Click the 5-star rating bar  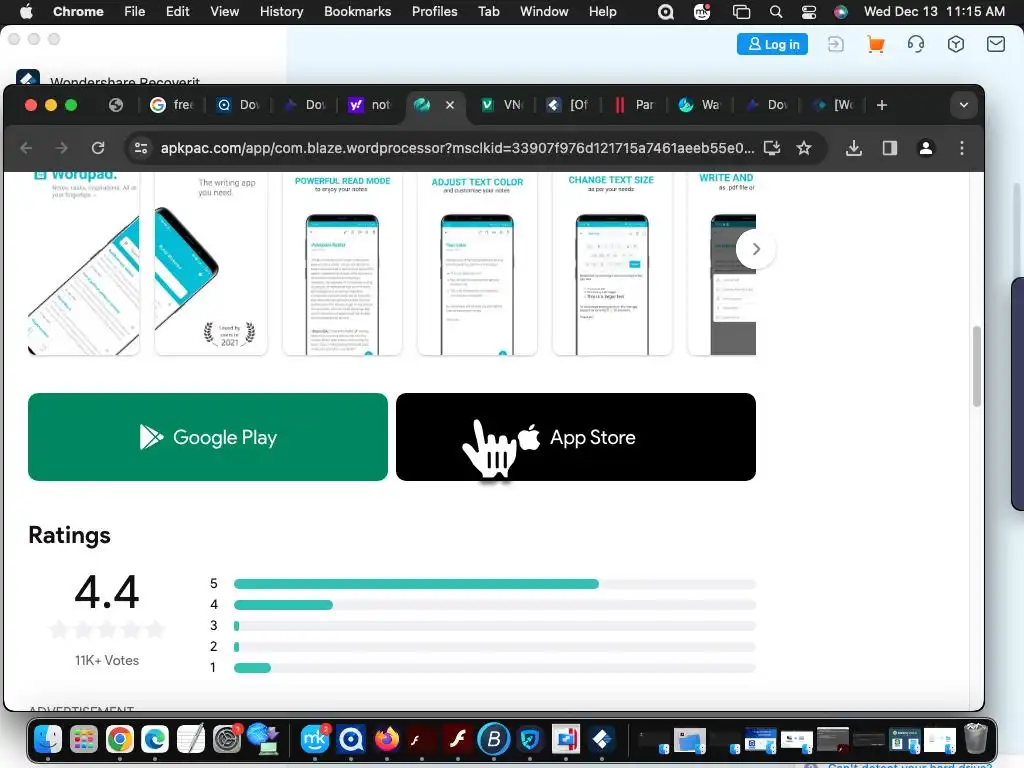(494, 584)
